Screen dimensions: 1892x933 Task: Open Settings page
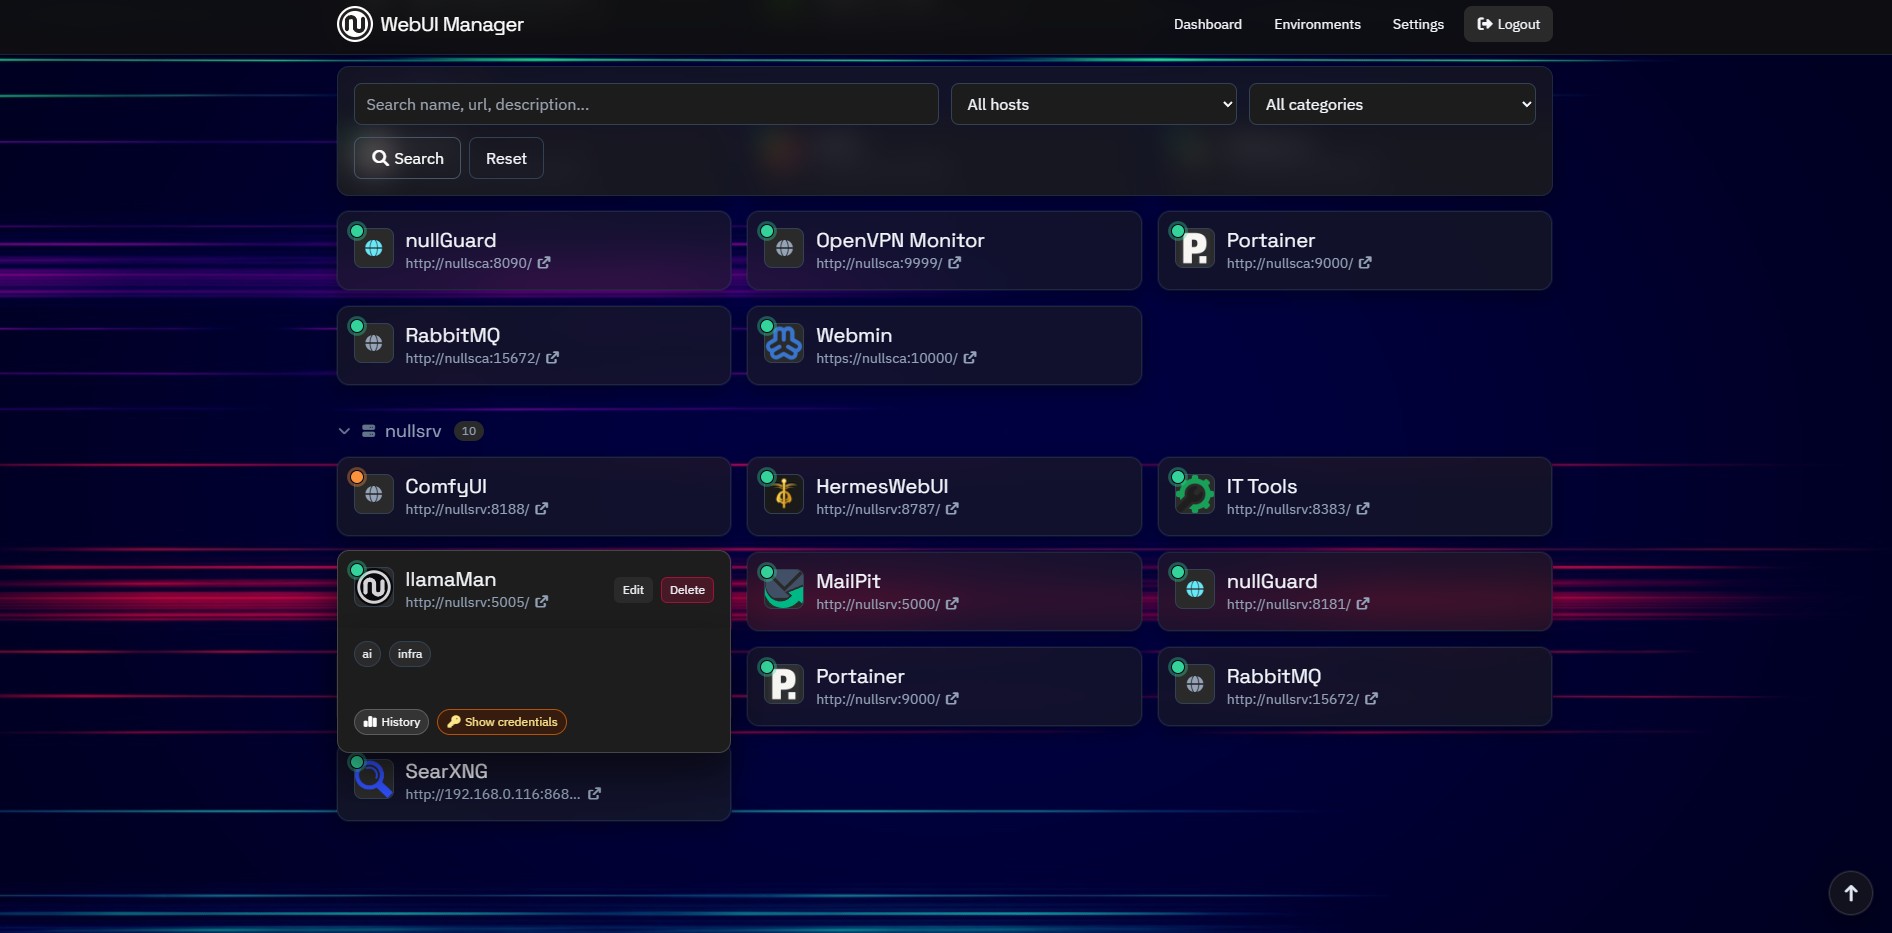point(1418,24)
